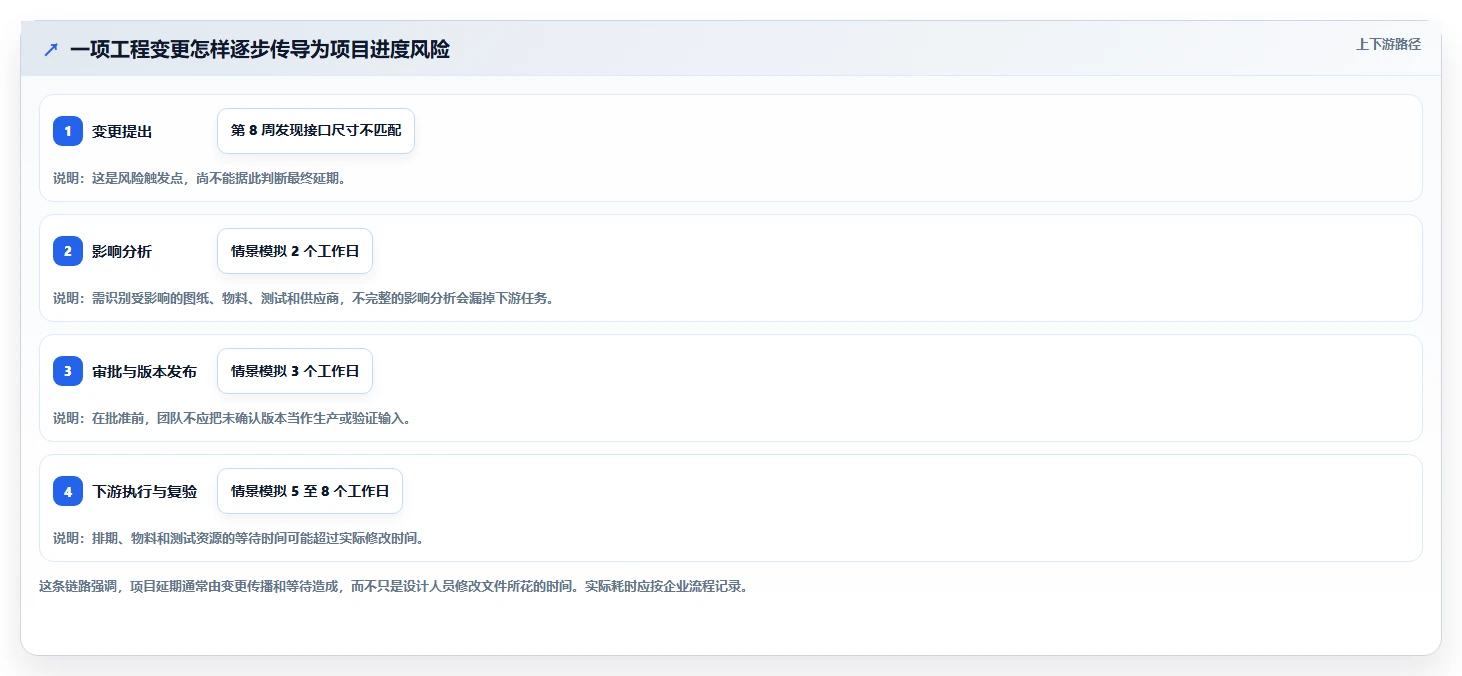The width and height of the screenshot is (1462, 676).
Task: Click the note 团队不应把未确认版本当作生产或验证输入
Action: 232,418
